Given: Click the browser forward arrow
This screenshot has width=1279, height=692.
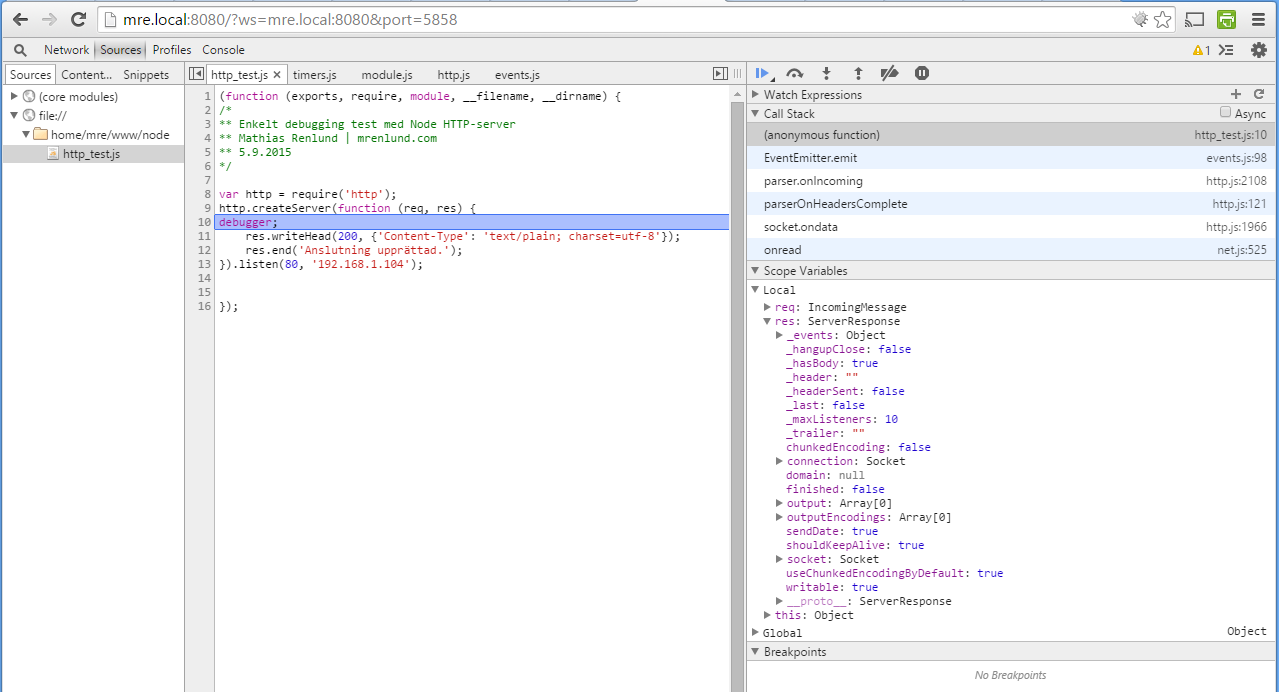Looking at the screenshot, I should coord(49,19).
